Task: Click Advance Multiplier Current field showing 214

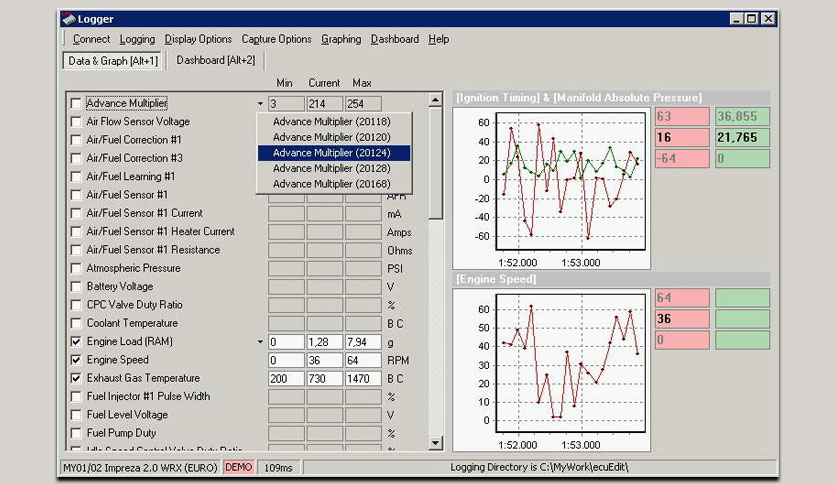Action: pos(325,103)
